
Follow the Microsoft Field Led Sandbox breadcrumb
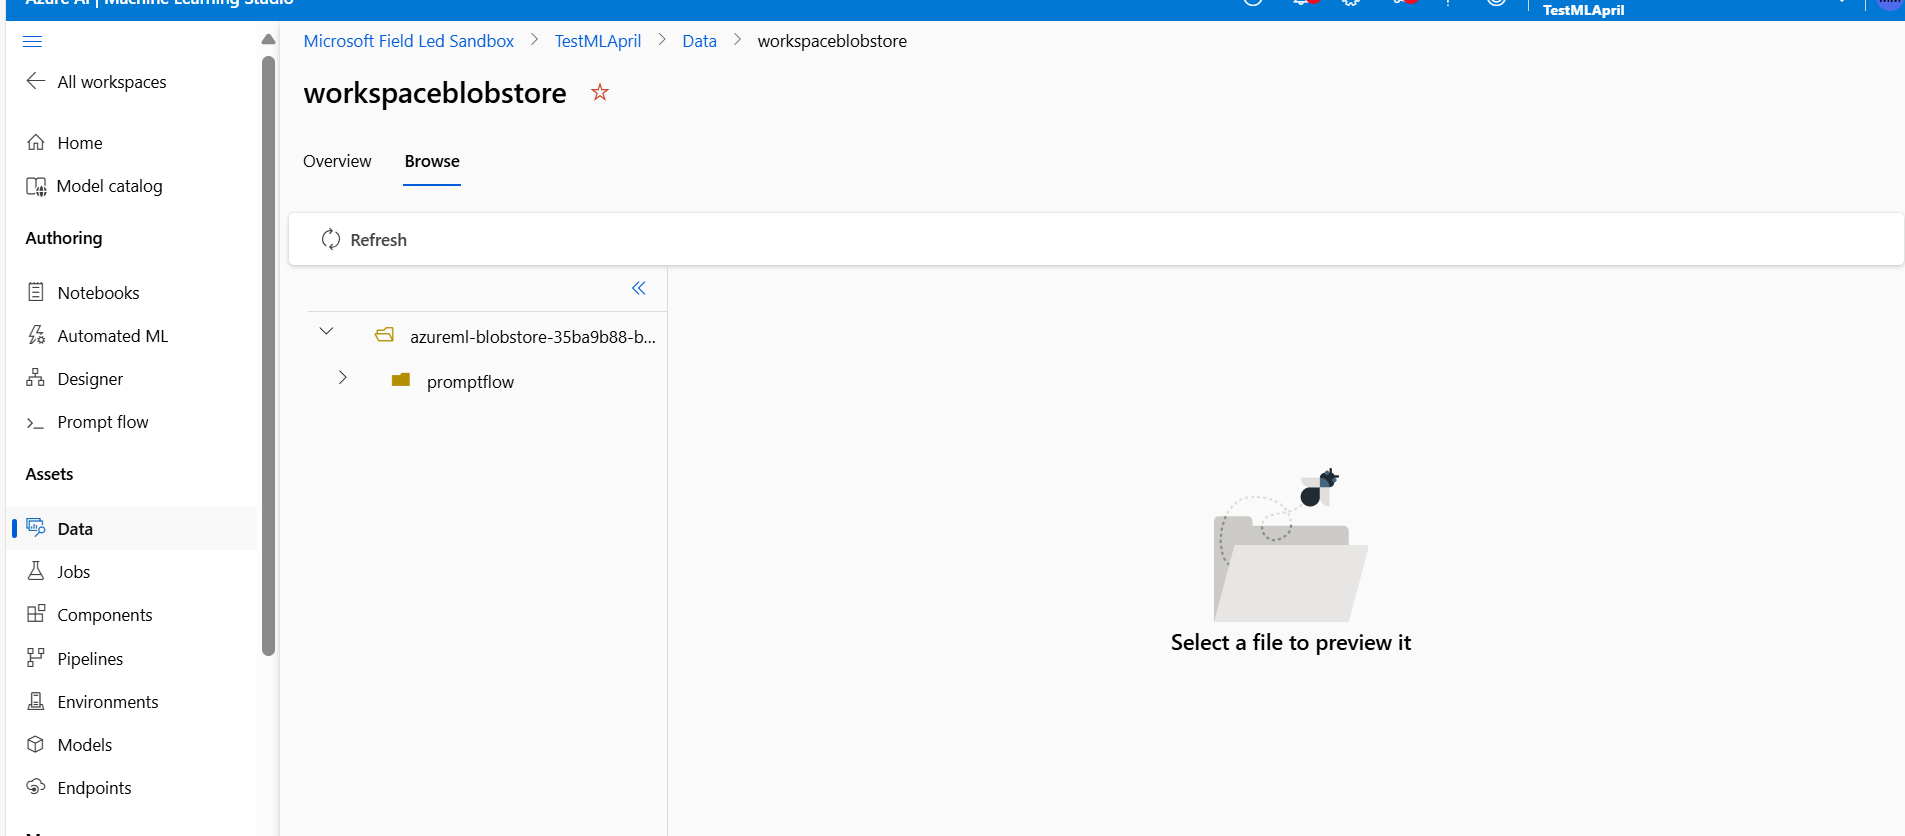408,41
